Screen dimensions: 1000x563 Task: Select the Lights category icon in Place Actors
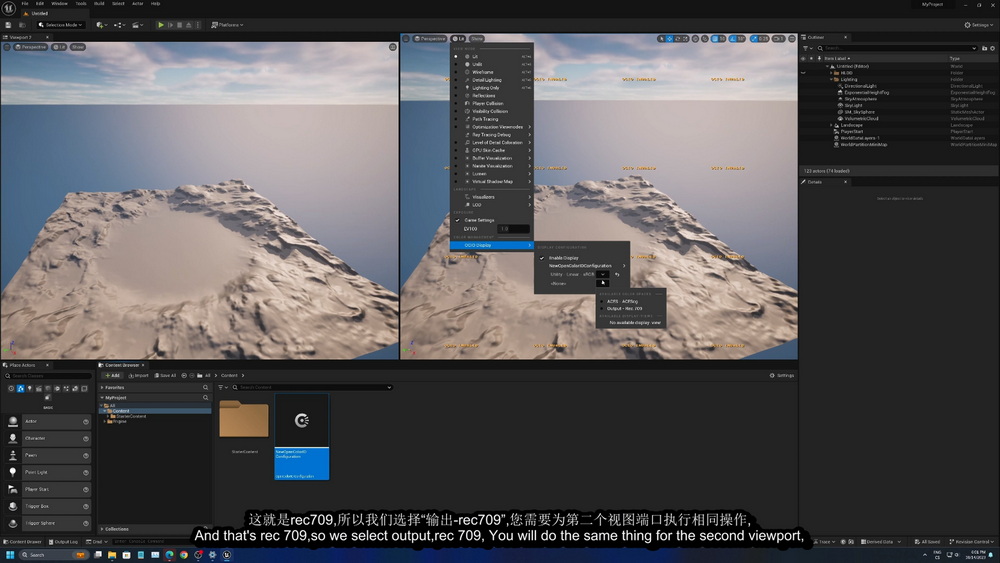[x=29, y=388]
